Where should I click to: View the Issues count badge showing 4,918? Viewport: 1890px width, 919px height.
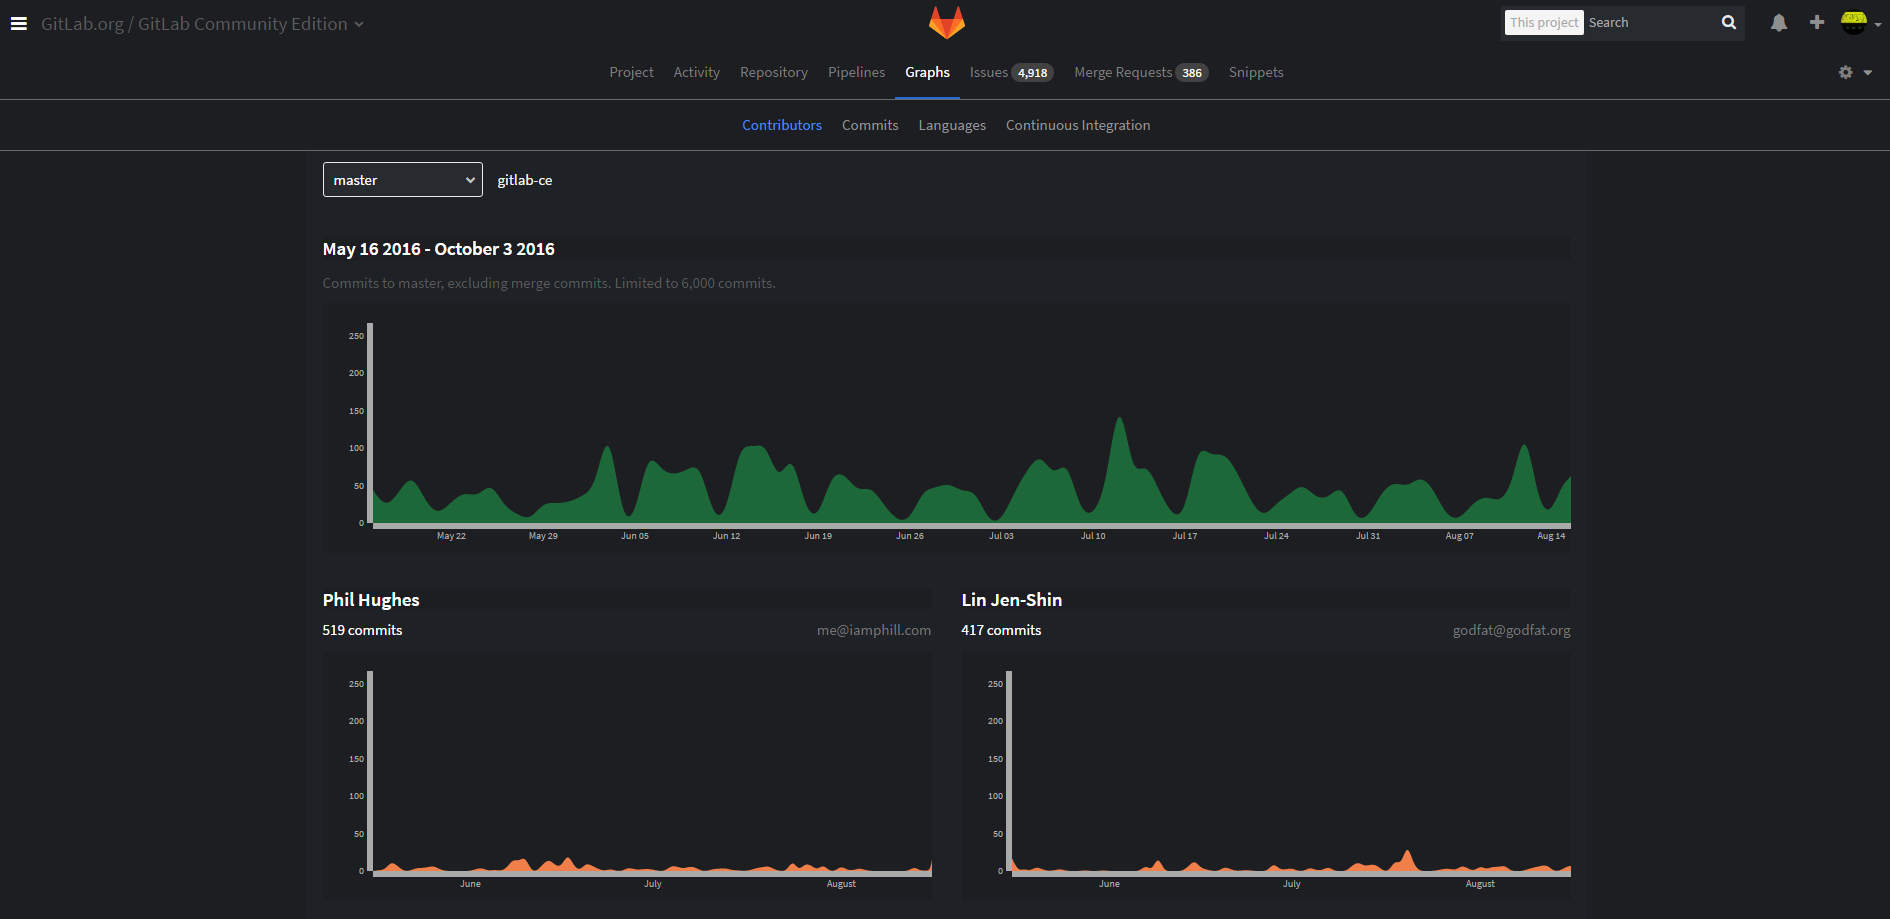[x=1032, y=72]
